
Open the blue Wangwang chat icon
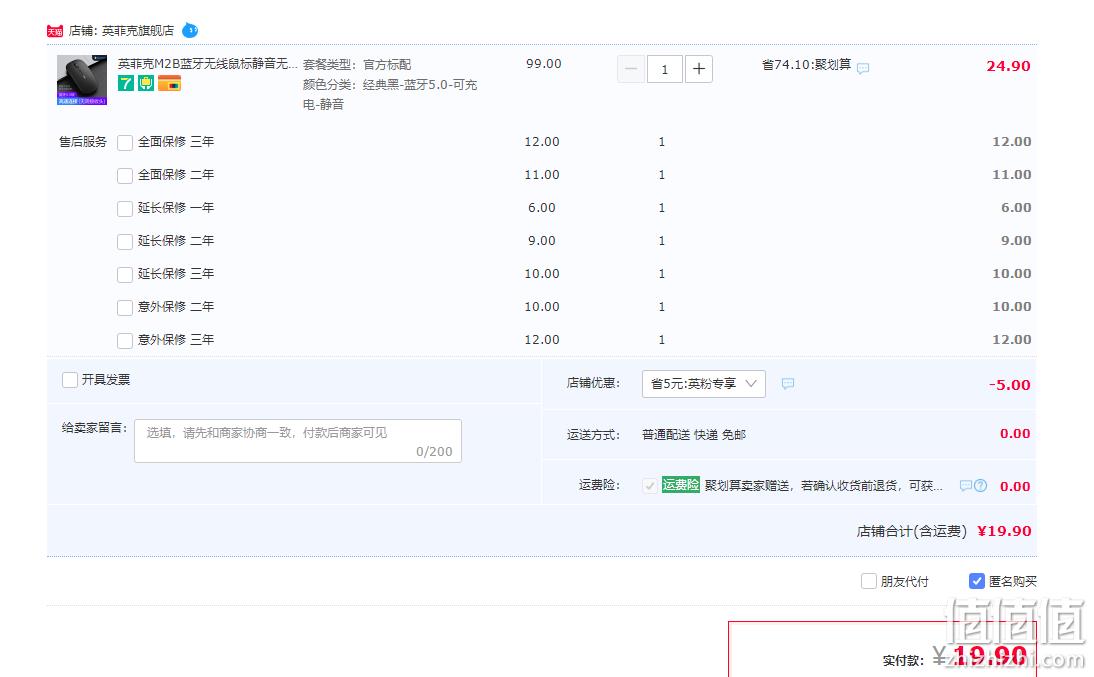(190, 31)
